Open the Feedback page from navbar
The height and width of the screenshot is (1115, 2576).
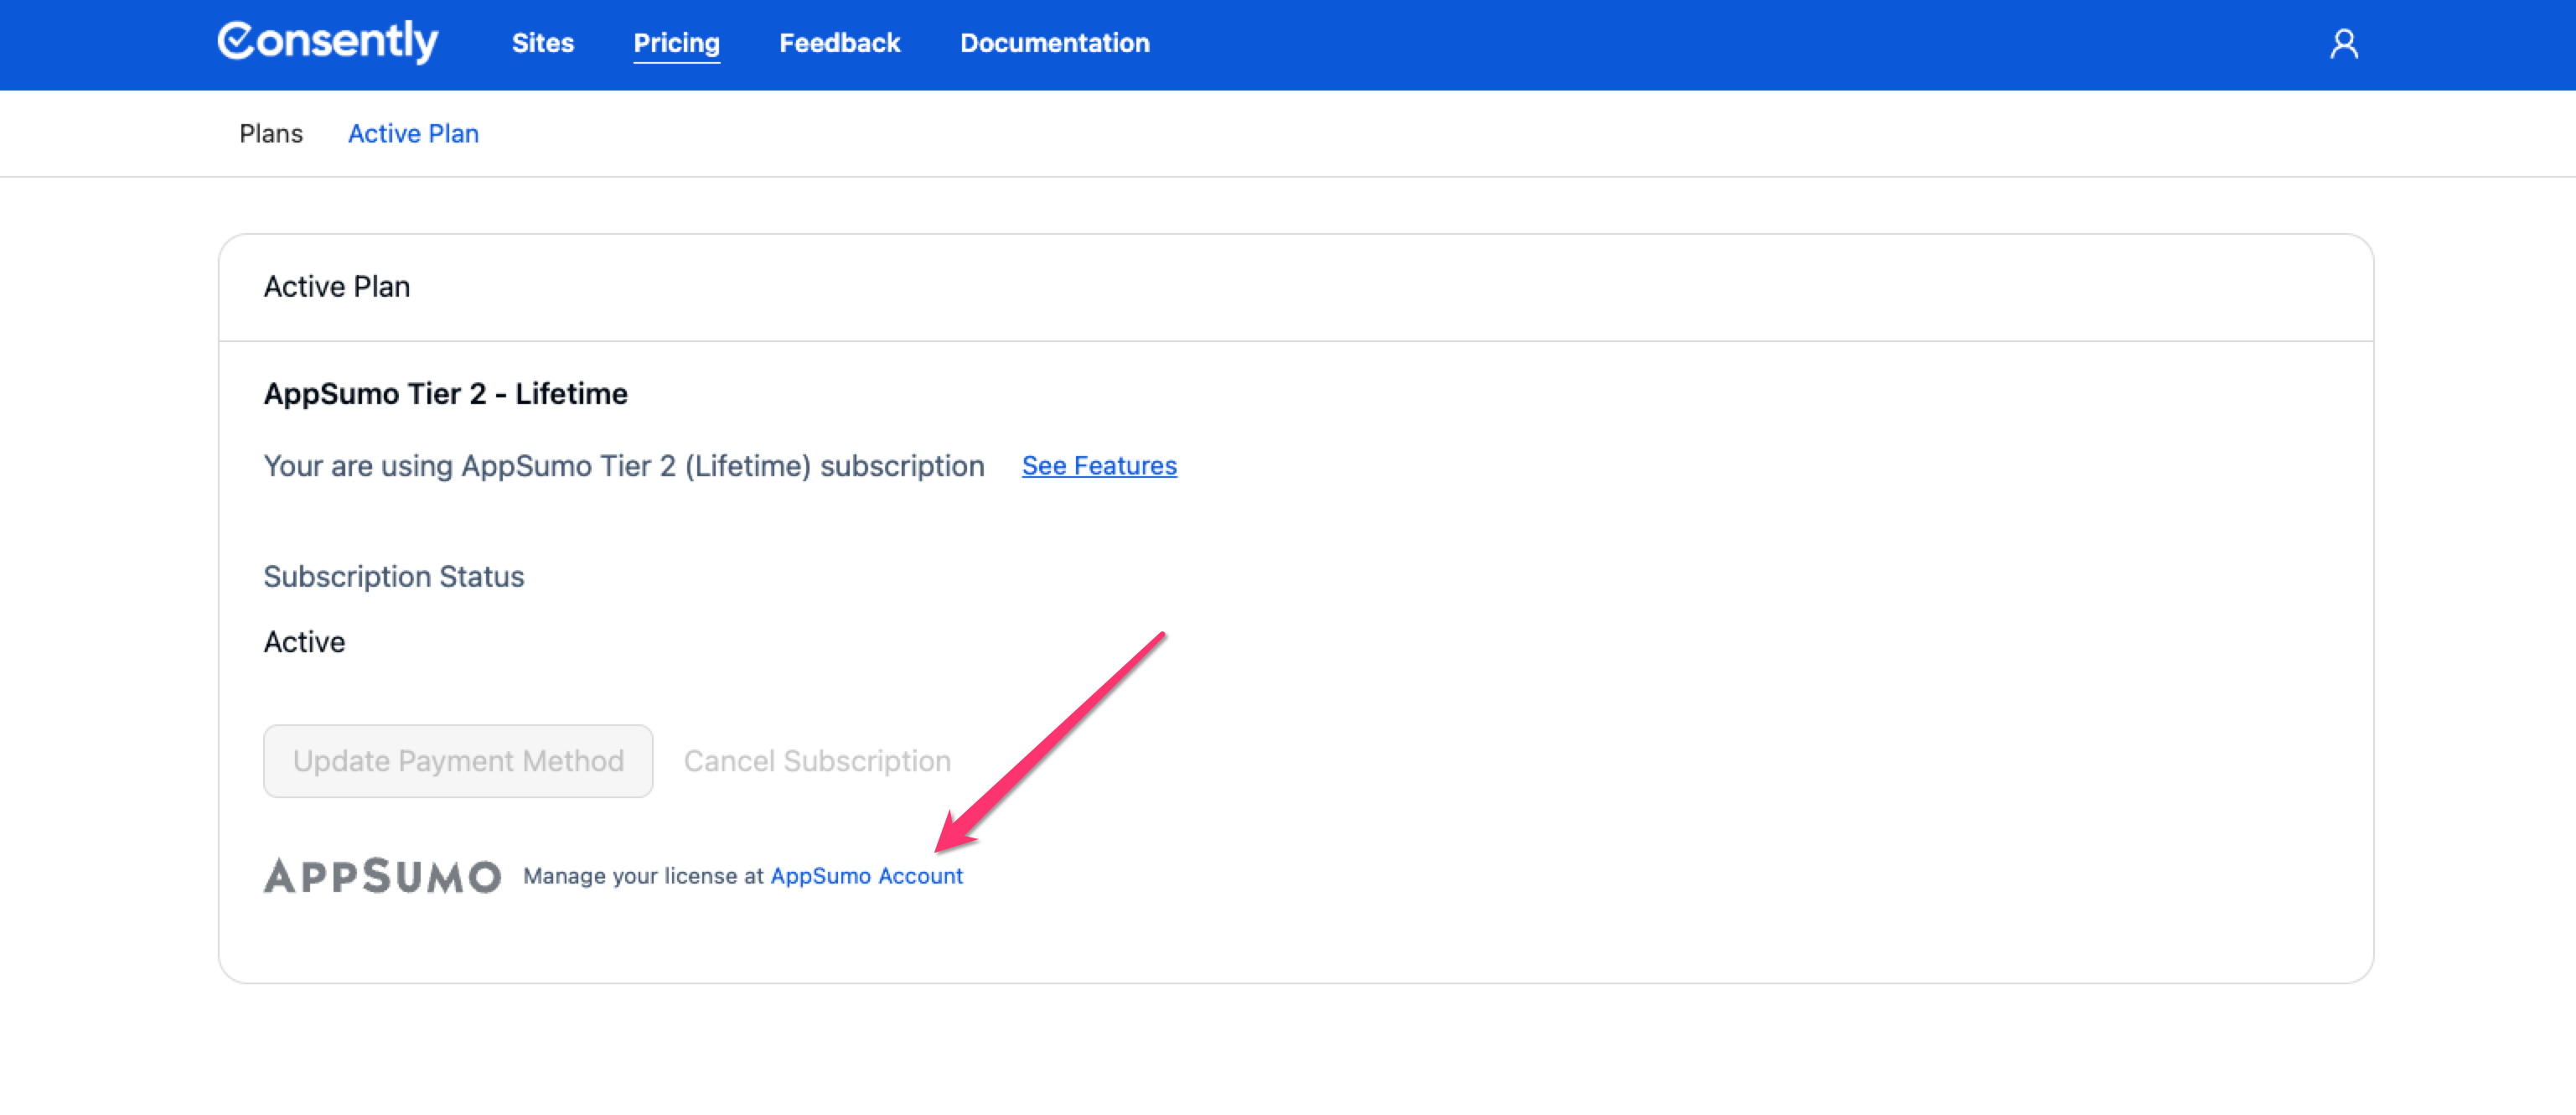tap(839, 43)
